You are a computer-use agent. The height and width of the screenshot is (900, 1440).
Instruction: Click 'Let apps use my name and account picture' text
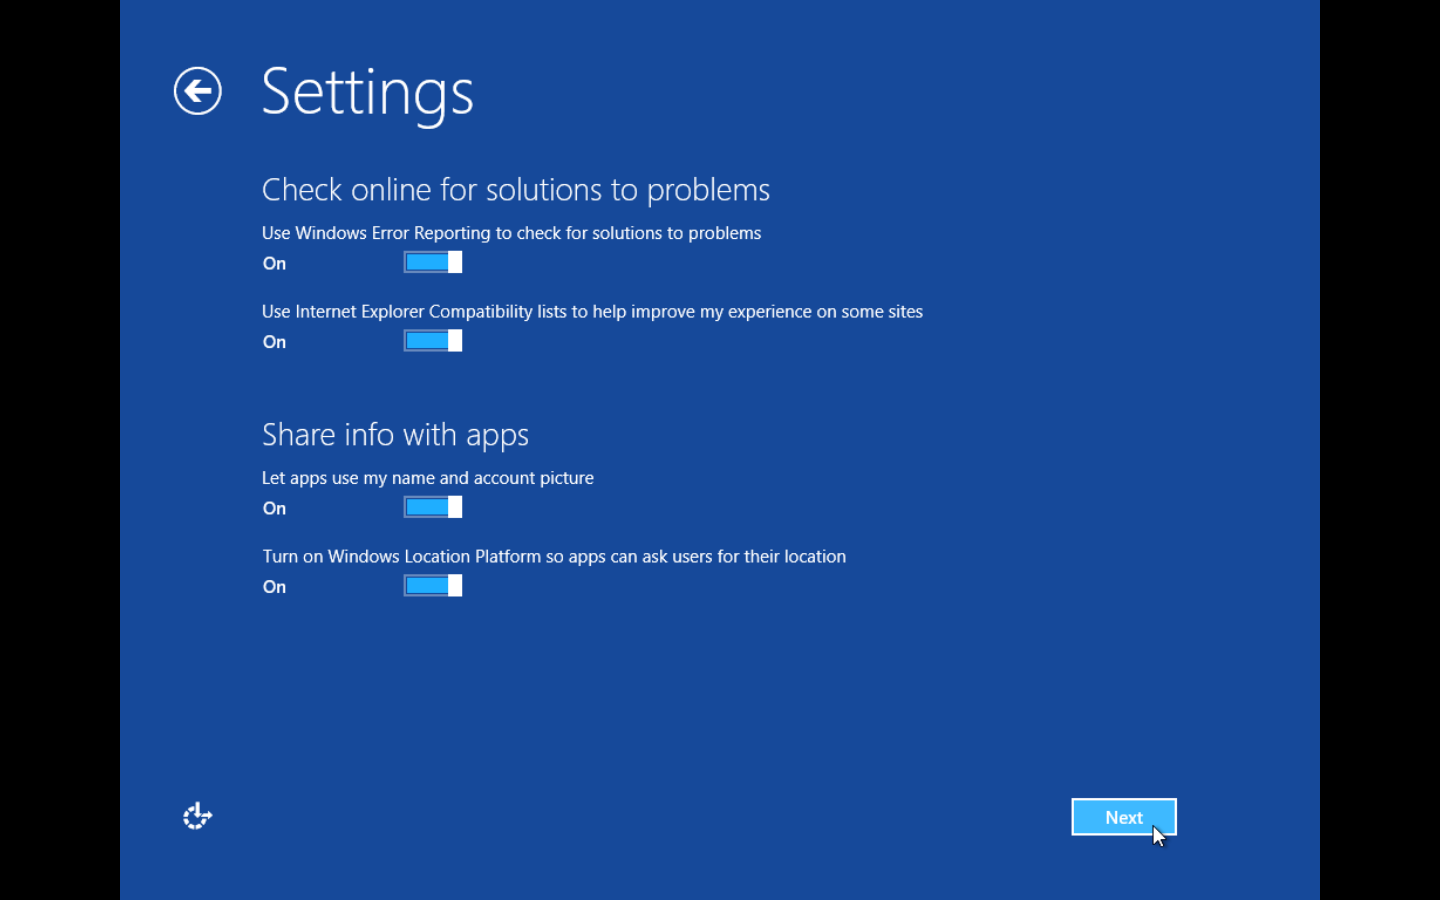pyautogui.click(x=428, y=478)
